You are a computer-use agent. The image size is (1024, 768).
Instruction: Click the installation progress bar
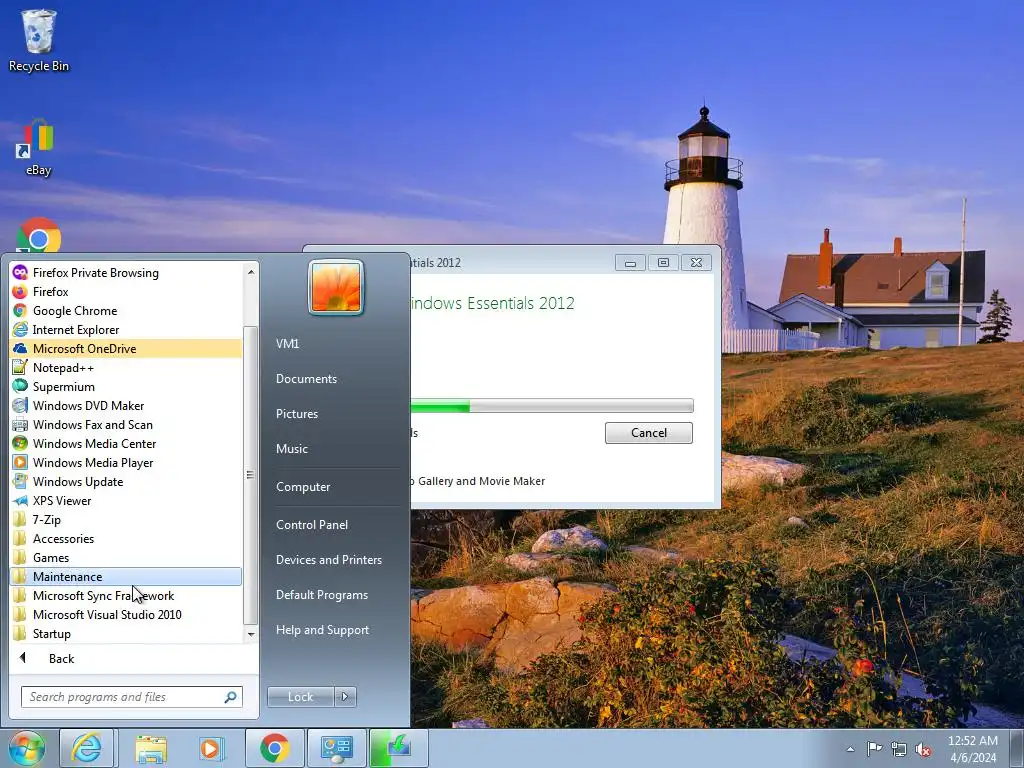pos(552,406)
